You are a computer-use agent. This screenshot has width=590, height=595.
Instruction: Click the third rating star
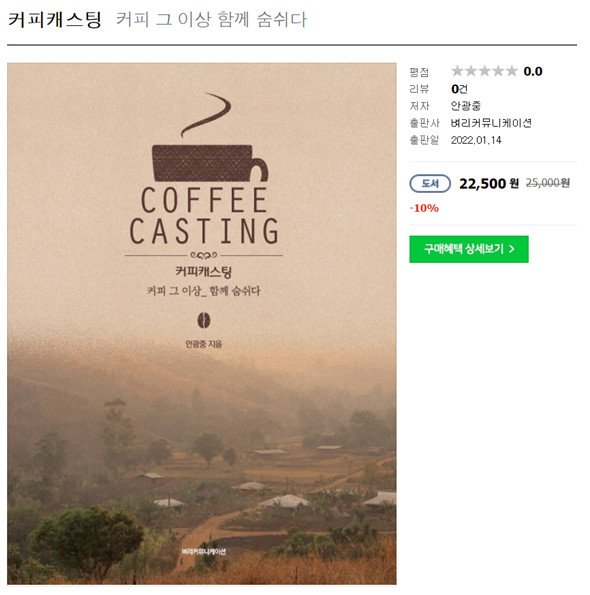[x=485, y=71]
